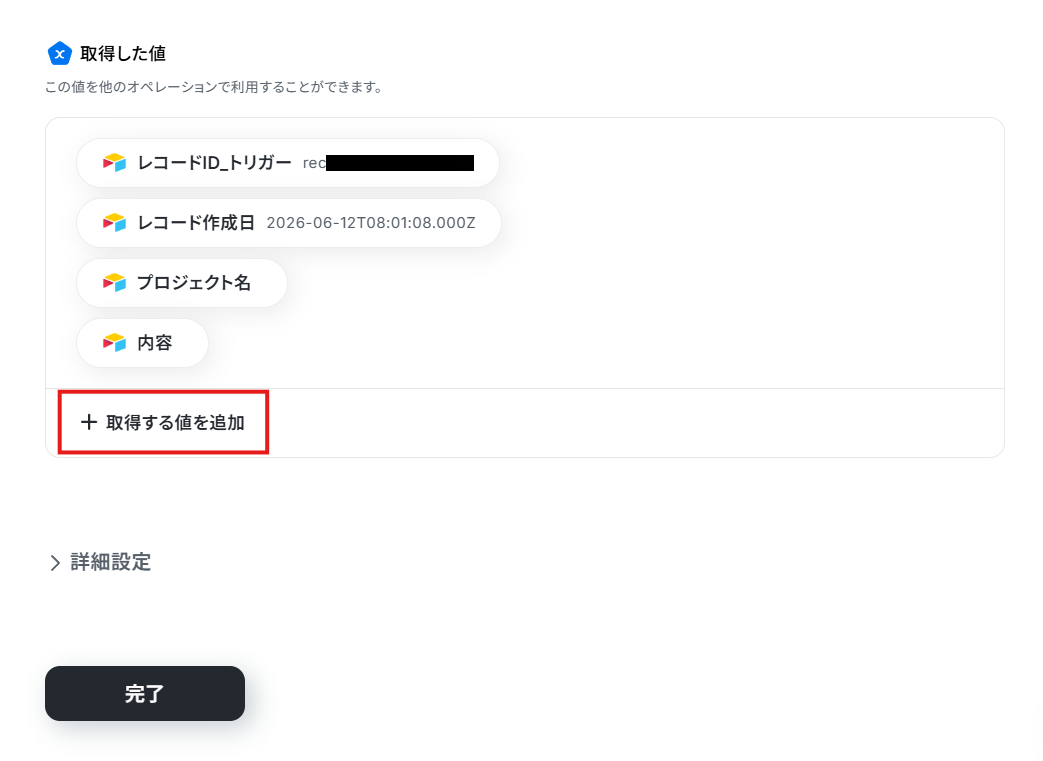Choose the プロジェクト名 value label
Viewport: 1043px width, 761px height.
[194, 283]
